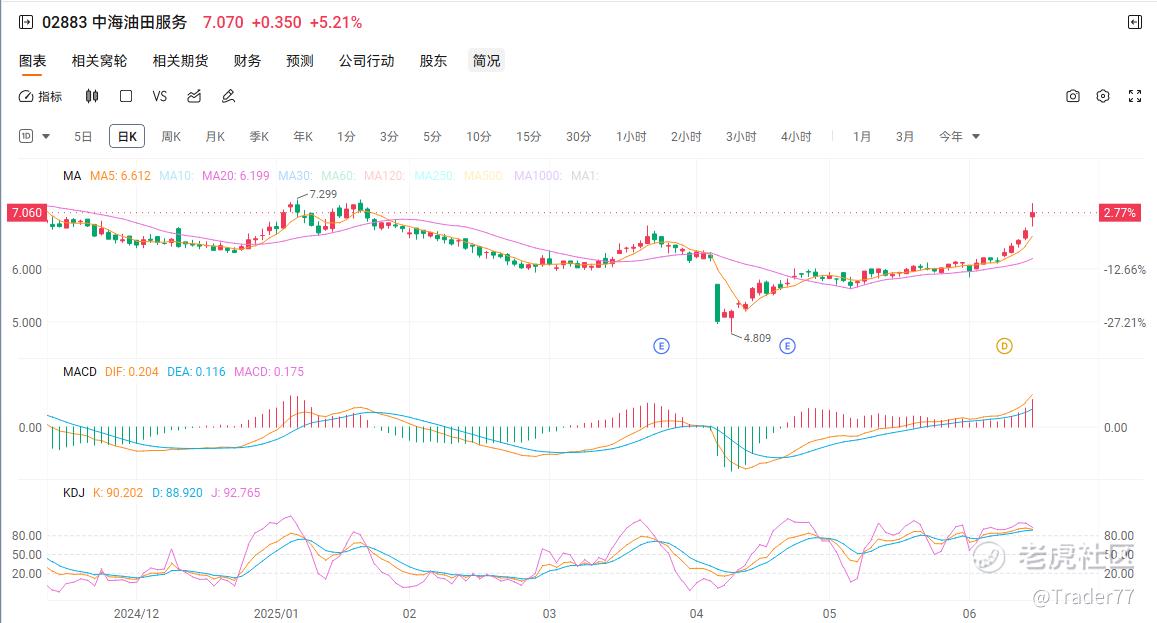Image resolution: width=1157 pixels, height=623 pixels.
Task: Click the expand icon beside stock code 02883
Action: tap(26, 22)
